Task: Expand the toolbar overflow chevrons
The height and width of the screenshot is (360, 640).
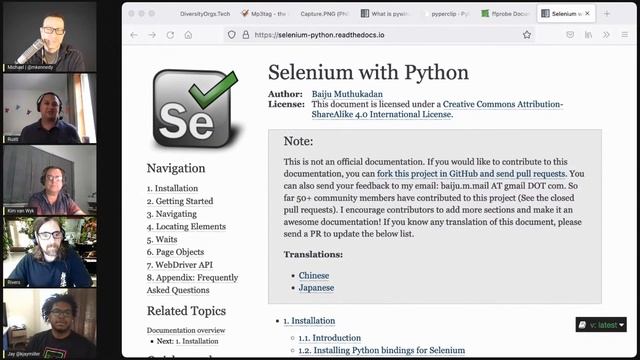Action: 607,35
